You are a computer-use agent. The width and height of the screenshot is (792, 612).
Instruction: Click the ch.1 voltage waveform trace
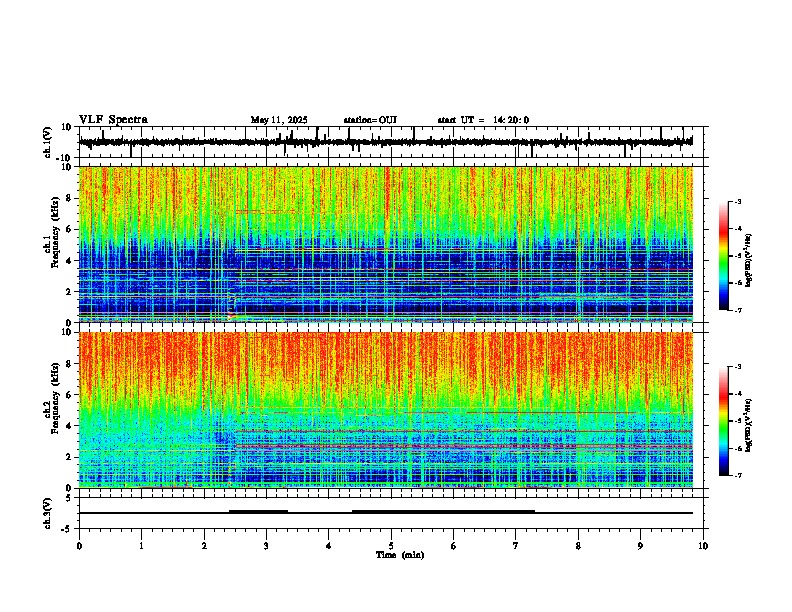point(385,142)
